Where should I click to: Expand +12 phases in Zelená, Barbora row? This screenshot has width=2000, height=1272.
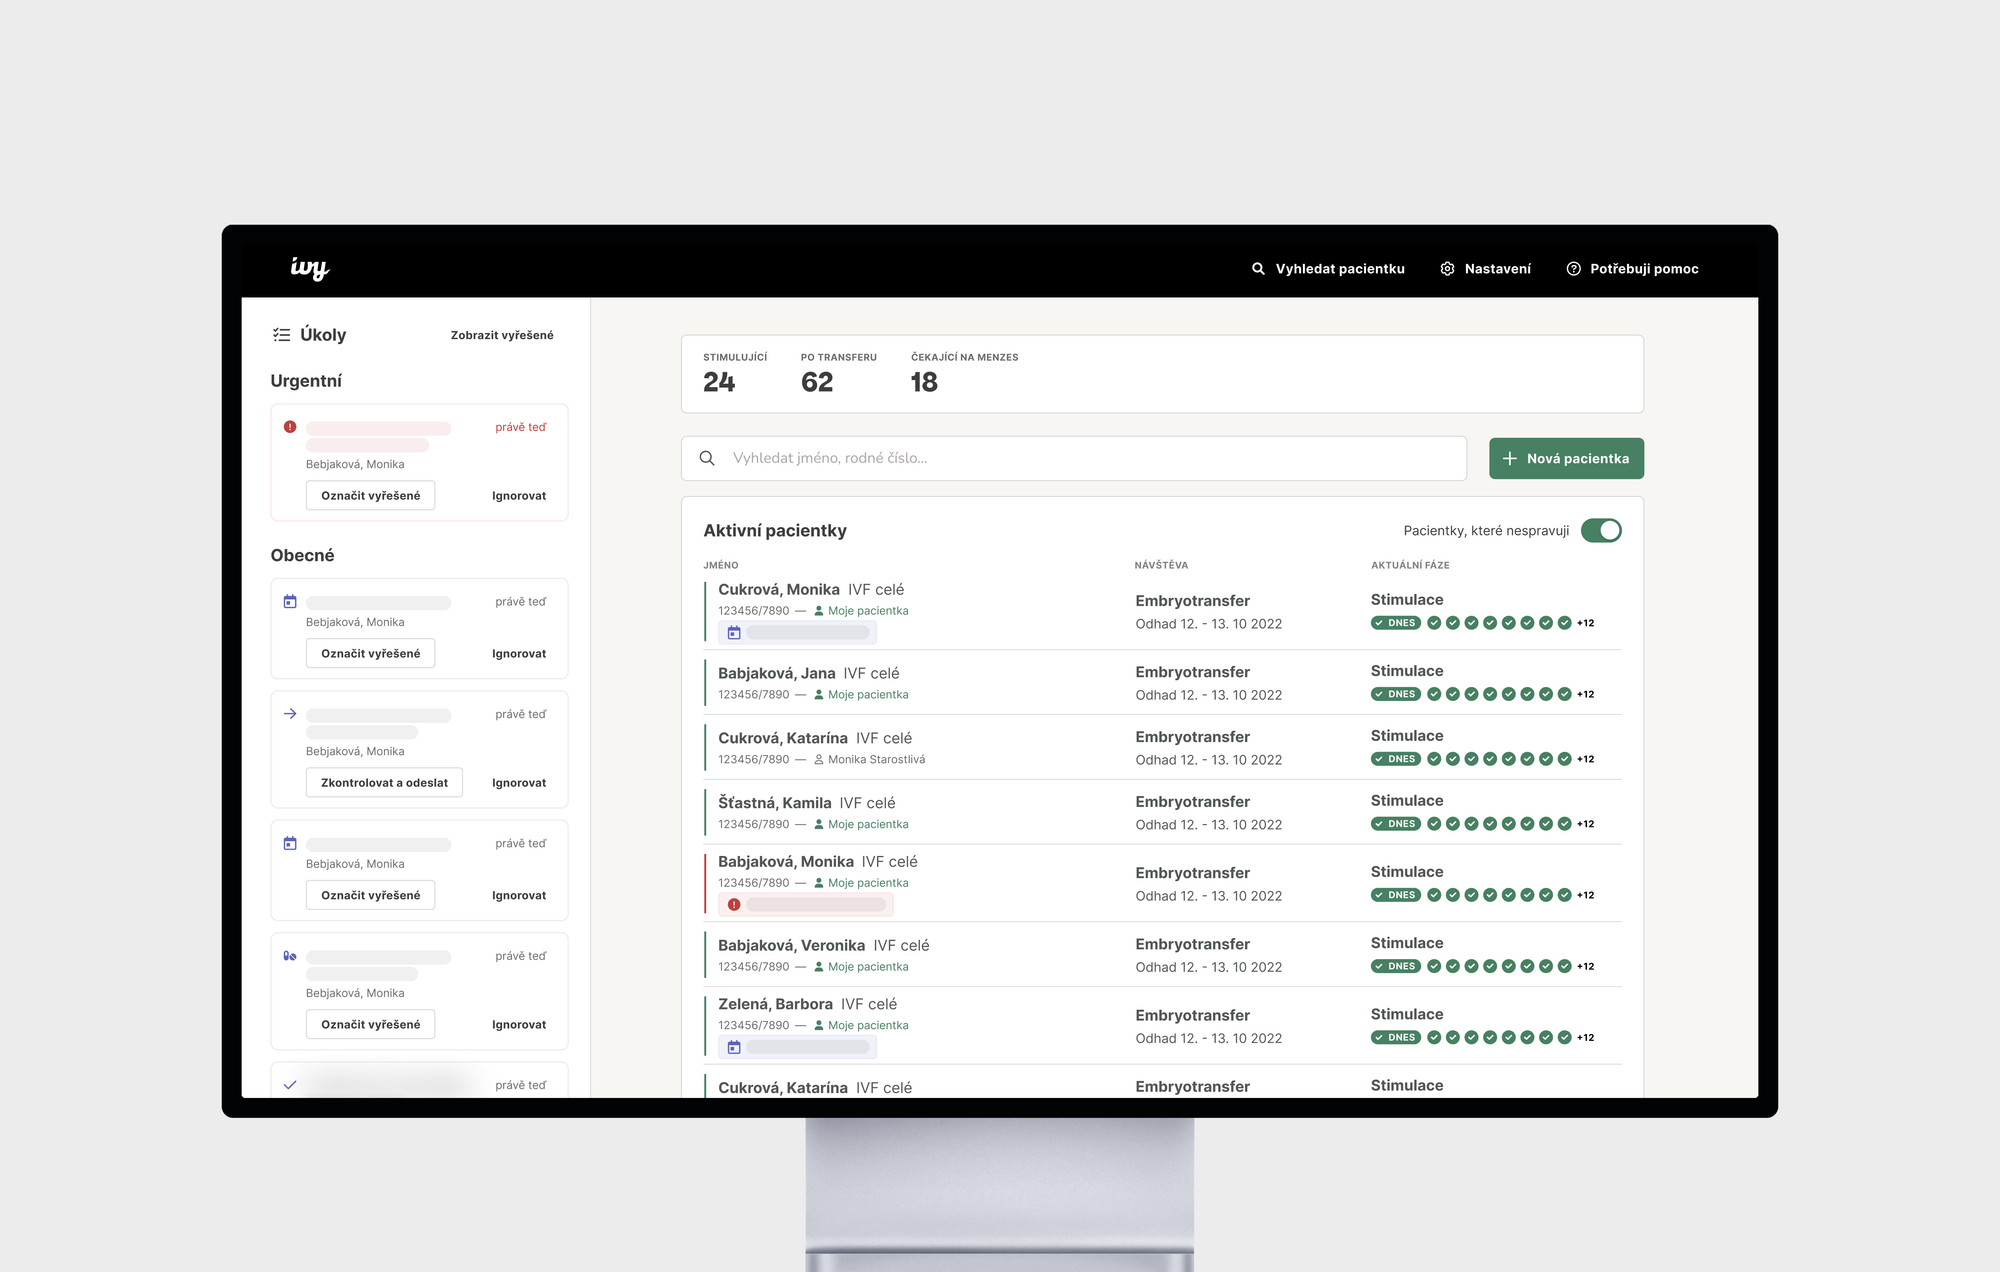(1586, 1037)
